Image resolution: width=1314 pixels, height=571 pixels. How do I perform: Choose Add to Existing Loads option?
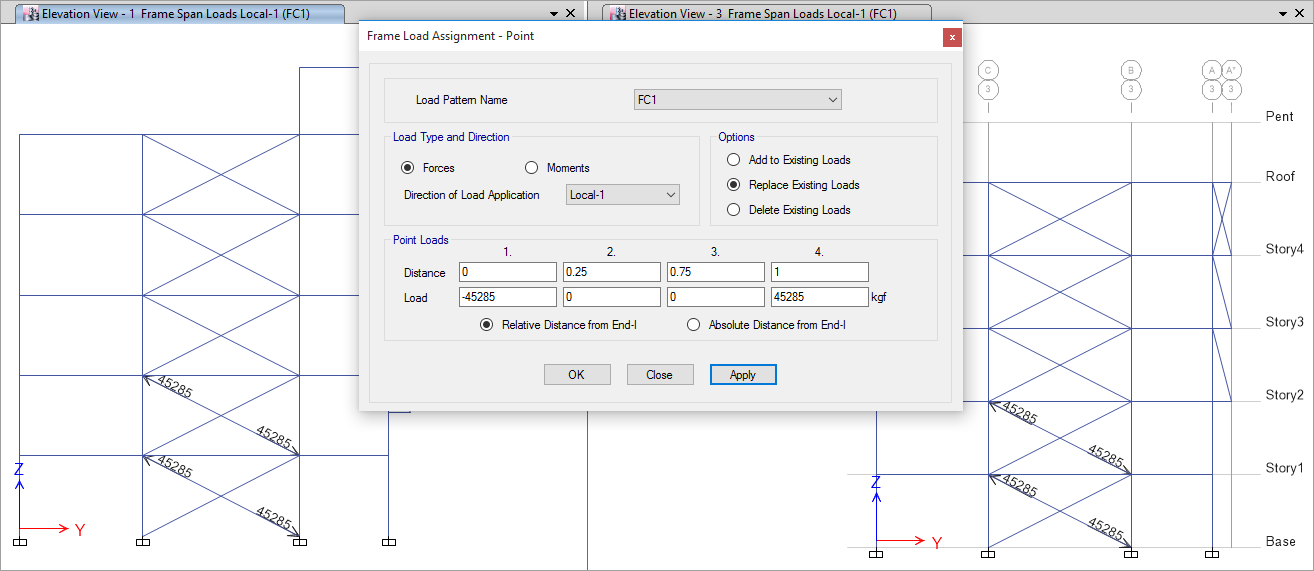tap(734, 160)
